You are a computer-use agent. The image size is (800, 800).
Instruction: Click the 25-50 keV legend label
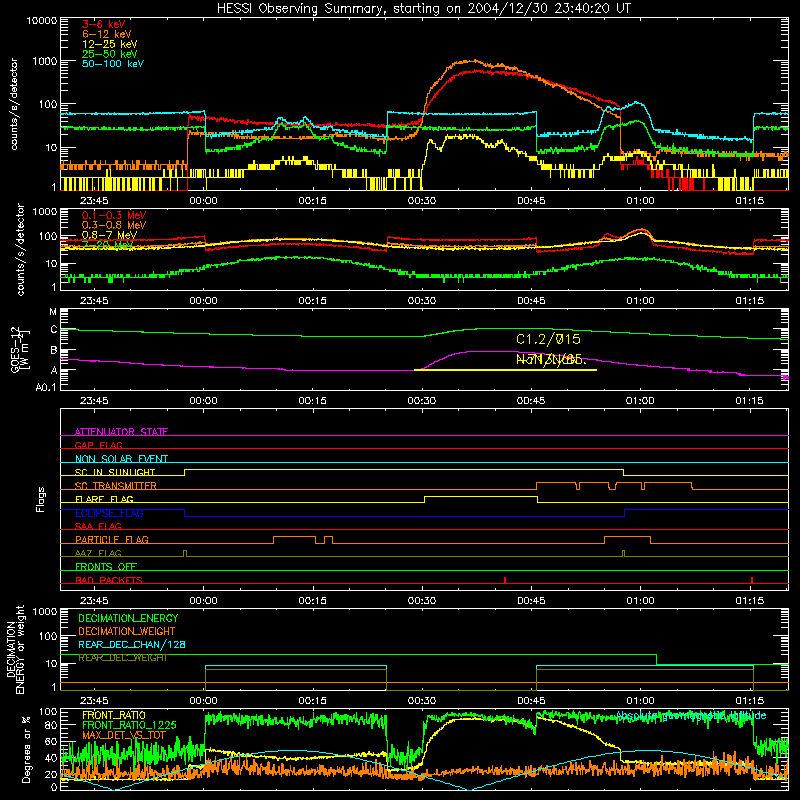[110, 54]
